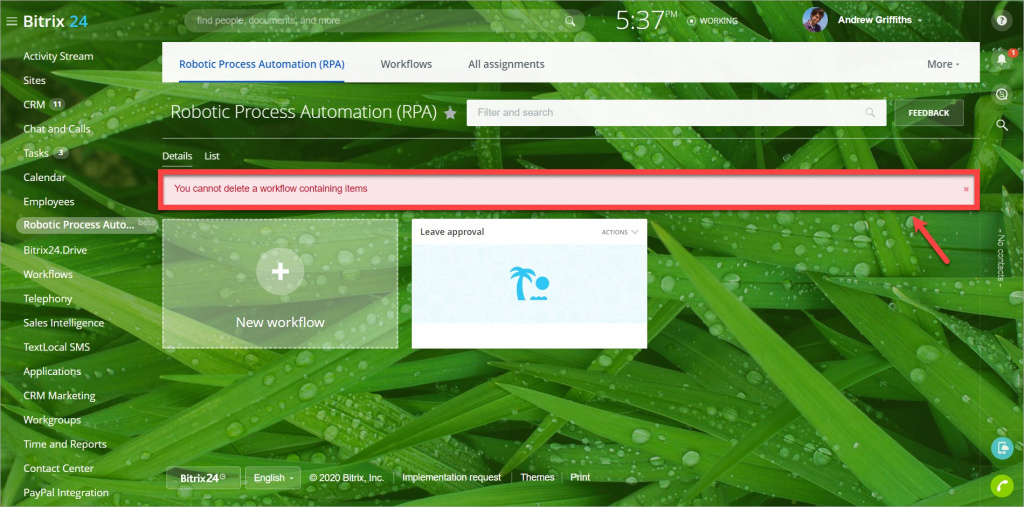Screen dimensions: 1024x507
Task: Open the help question mark icon
Action: coord(1002,20)
